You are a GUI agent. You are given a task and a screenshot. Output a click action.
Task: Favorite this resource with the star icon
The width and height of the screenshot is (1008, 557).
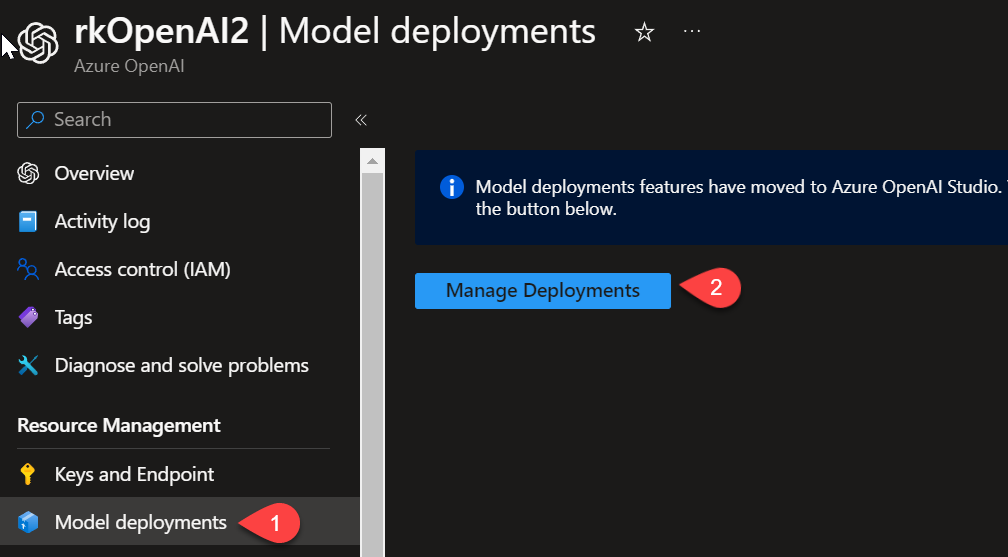pos(645,33)
